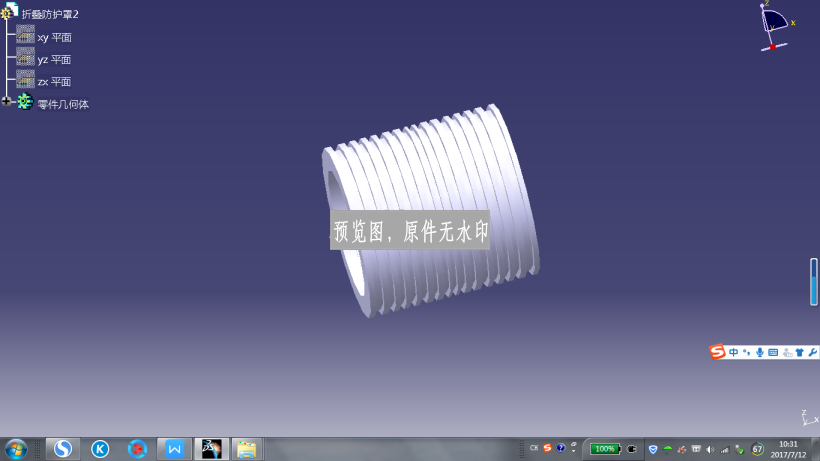Select the zx 平面 label in the tree
The image size is (820, 461).
pyautogui.click(x=54, y=82)
